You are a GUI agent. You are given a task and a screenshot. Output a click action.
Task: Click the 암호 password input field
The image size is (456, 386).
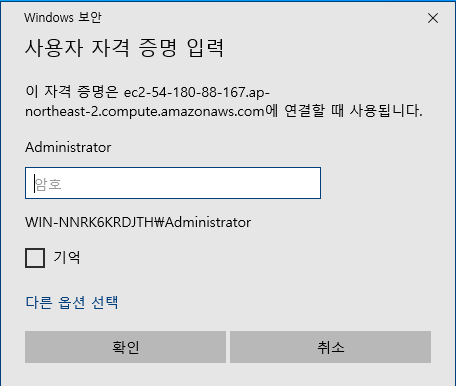click(173, 183)
